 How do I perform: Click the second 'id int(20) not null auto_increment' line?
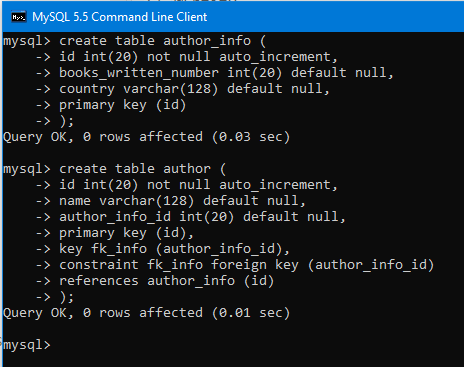coord(198,185)
